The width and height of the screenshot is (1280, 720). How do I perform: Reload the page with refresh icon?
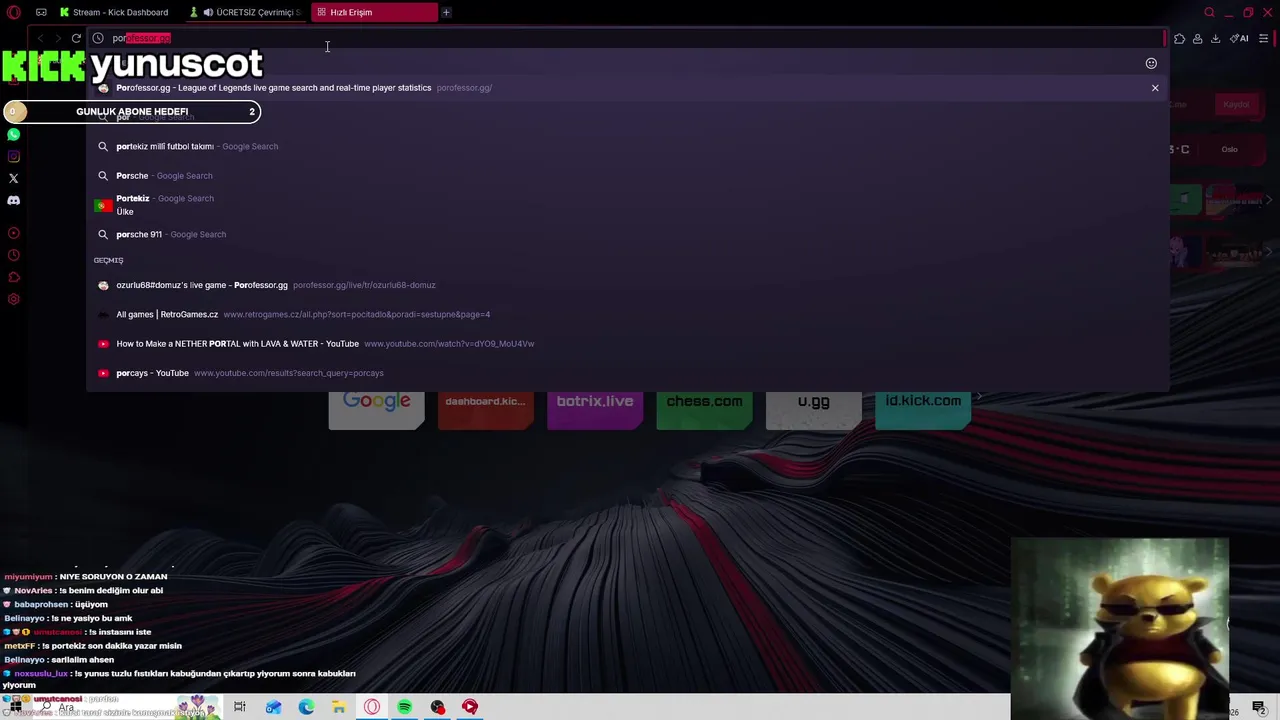(76, 38)
